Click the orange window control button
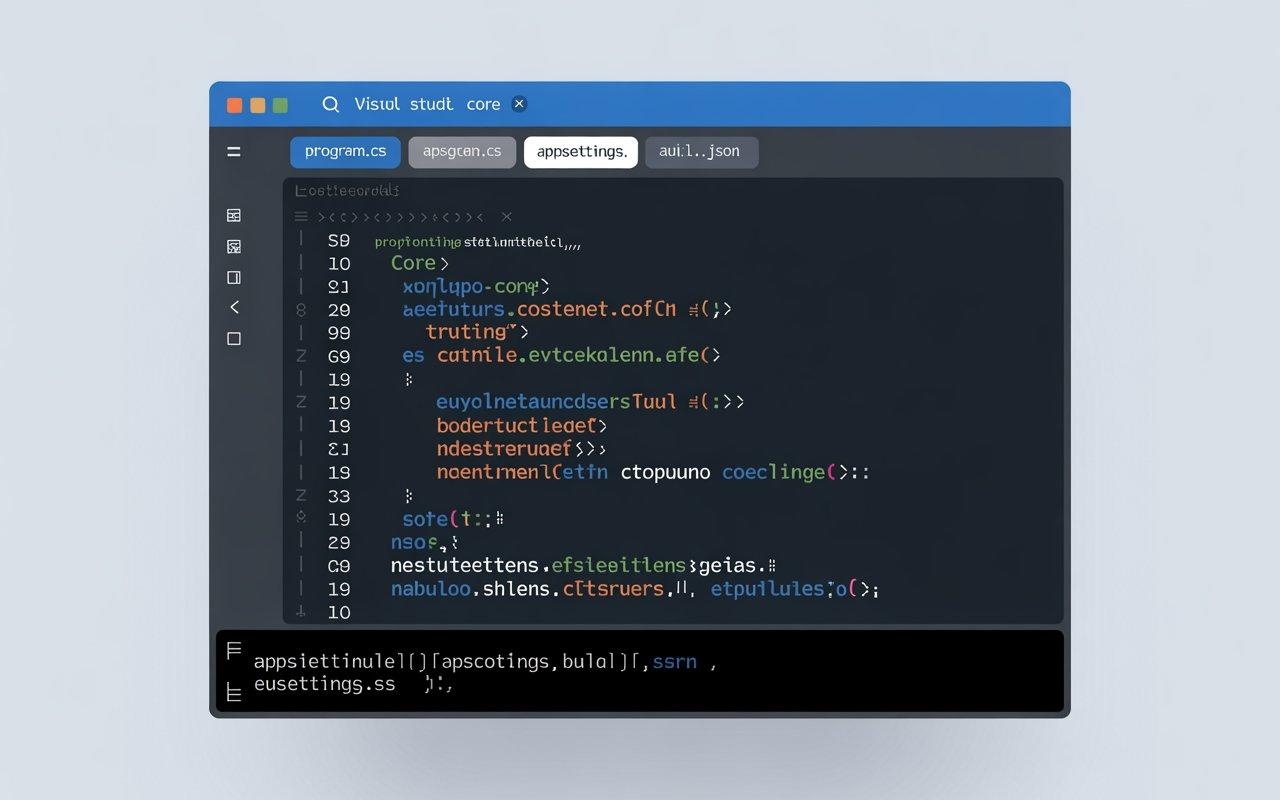This screenshot has width=1280, height=800. click(x=235, y=105)
